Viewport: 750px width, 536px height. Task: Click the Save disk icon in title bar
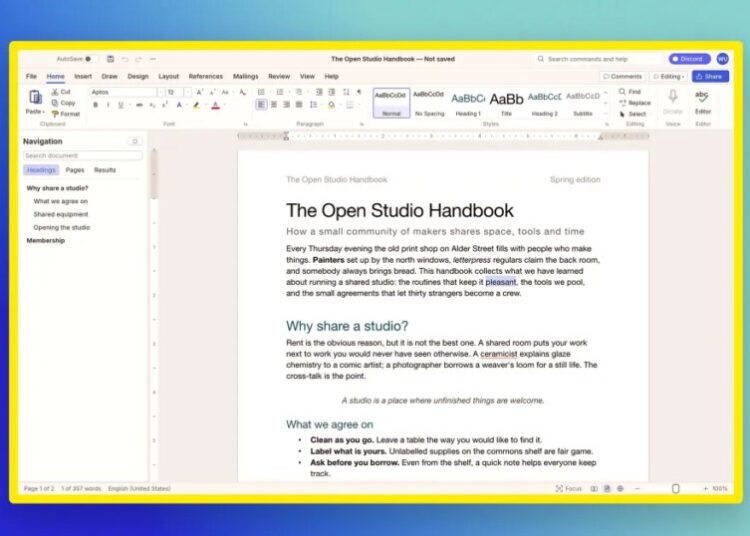110,59
